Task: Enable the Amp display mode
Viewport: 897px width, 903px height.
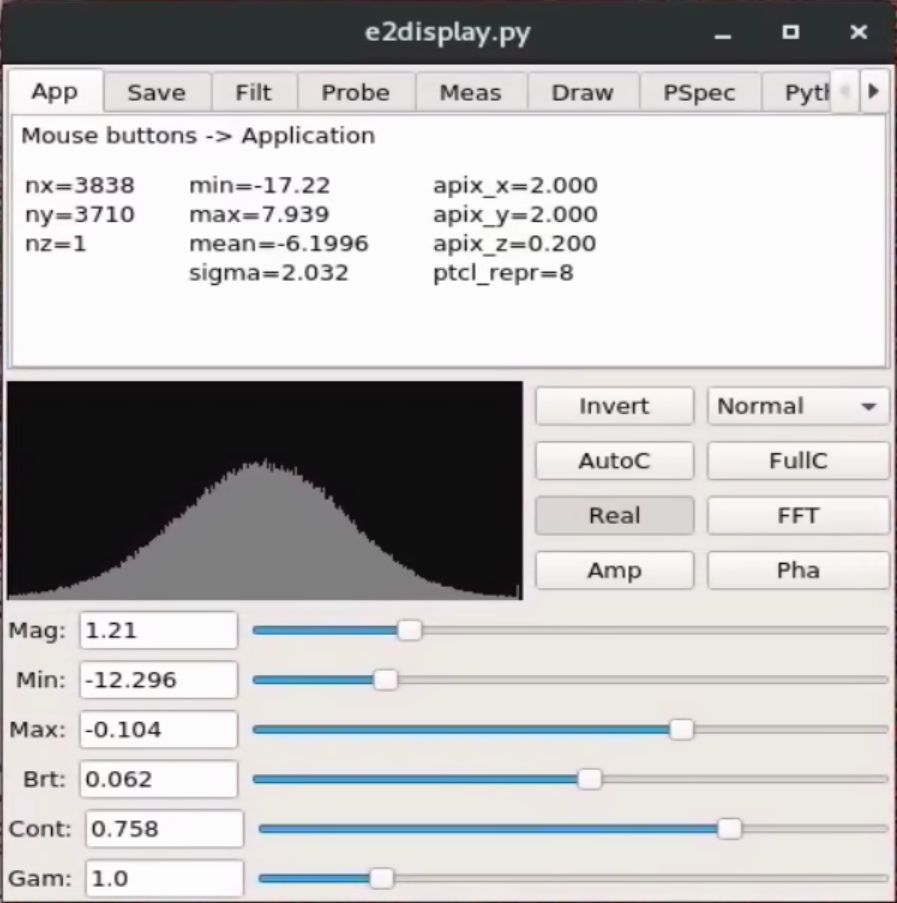Action: pos(614,571)
